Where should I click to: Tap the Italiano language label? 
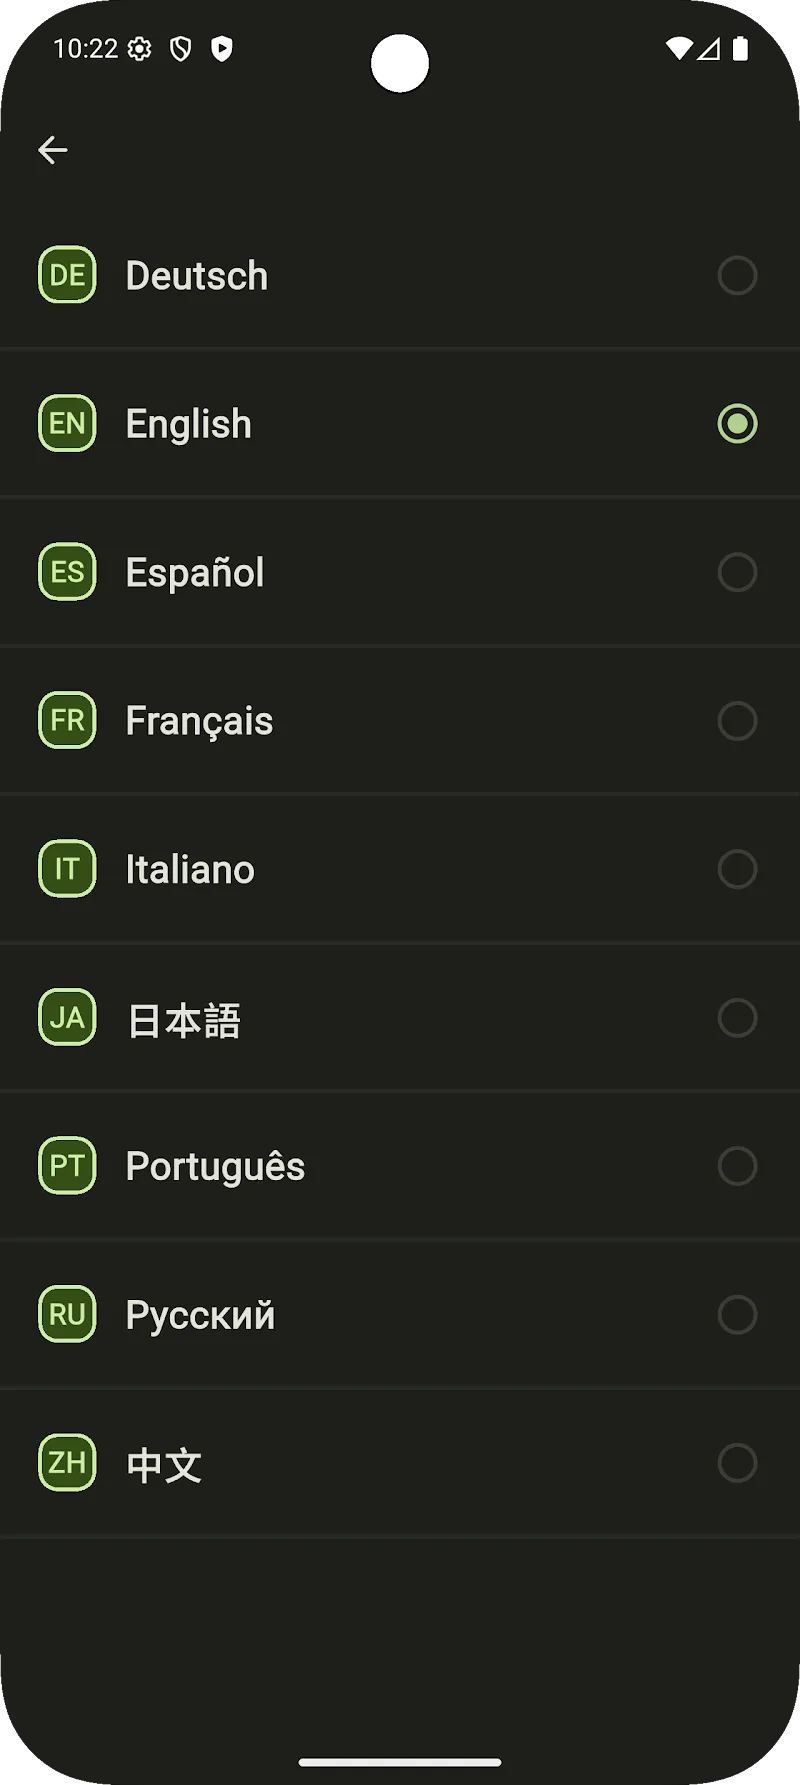click(190, 870)
